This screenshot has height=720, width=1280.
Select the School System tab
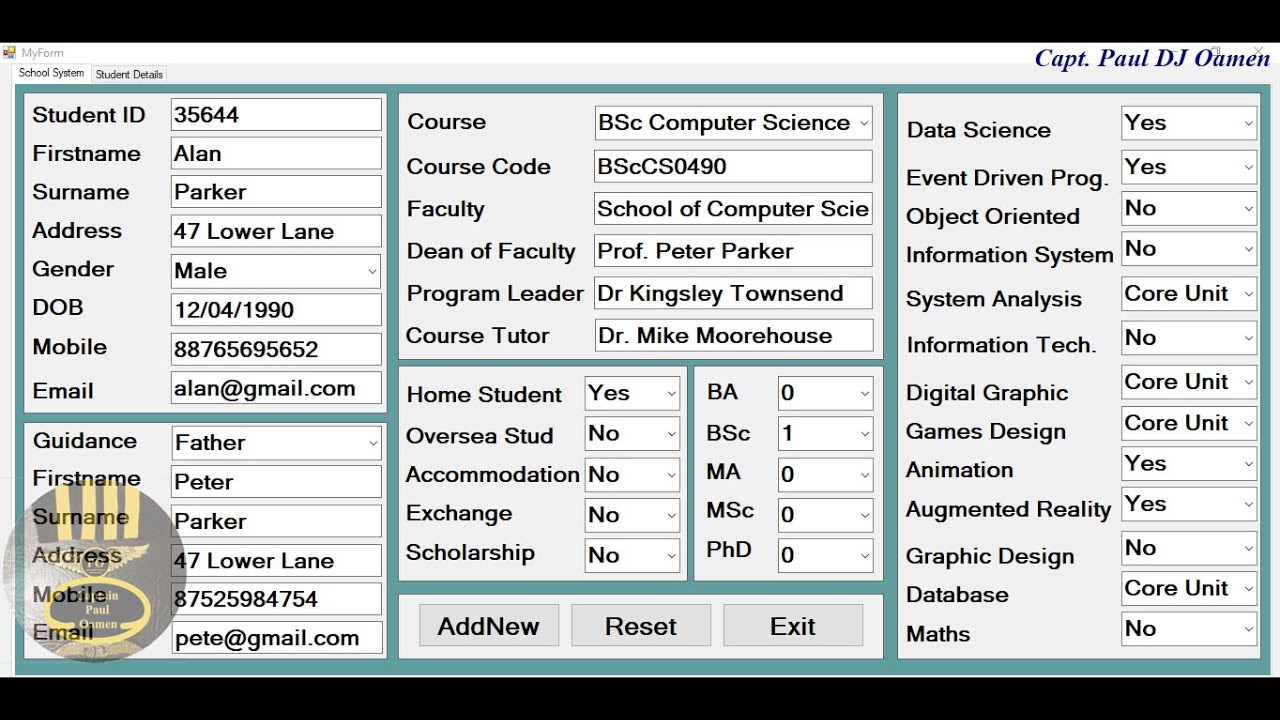(x=51, y=73)
